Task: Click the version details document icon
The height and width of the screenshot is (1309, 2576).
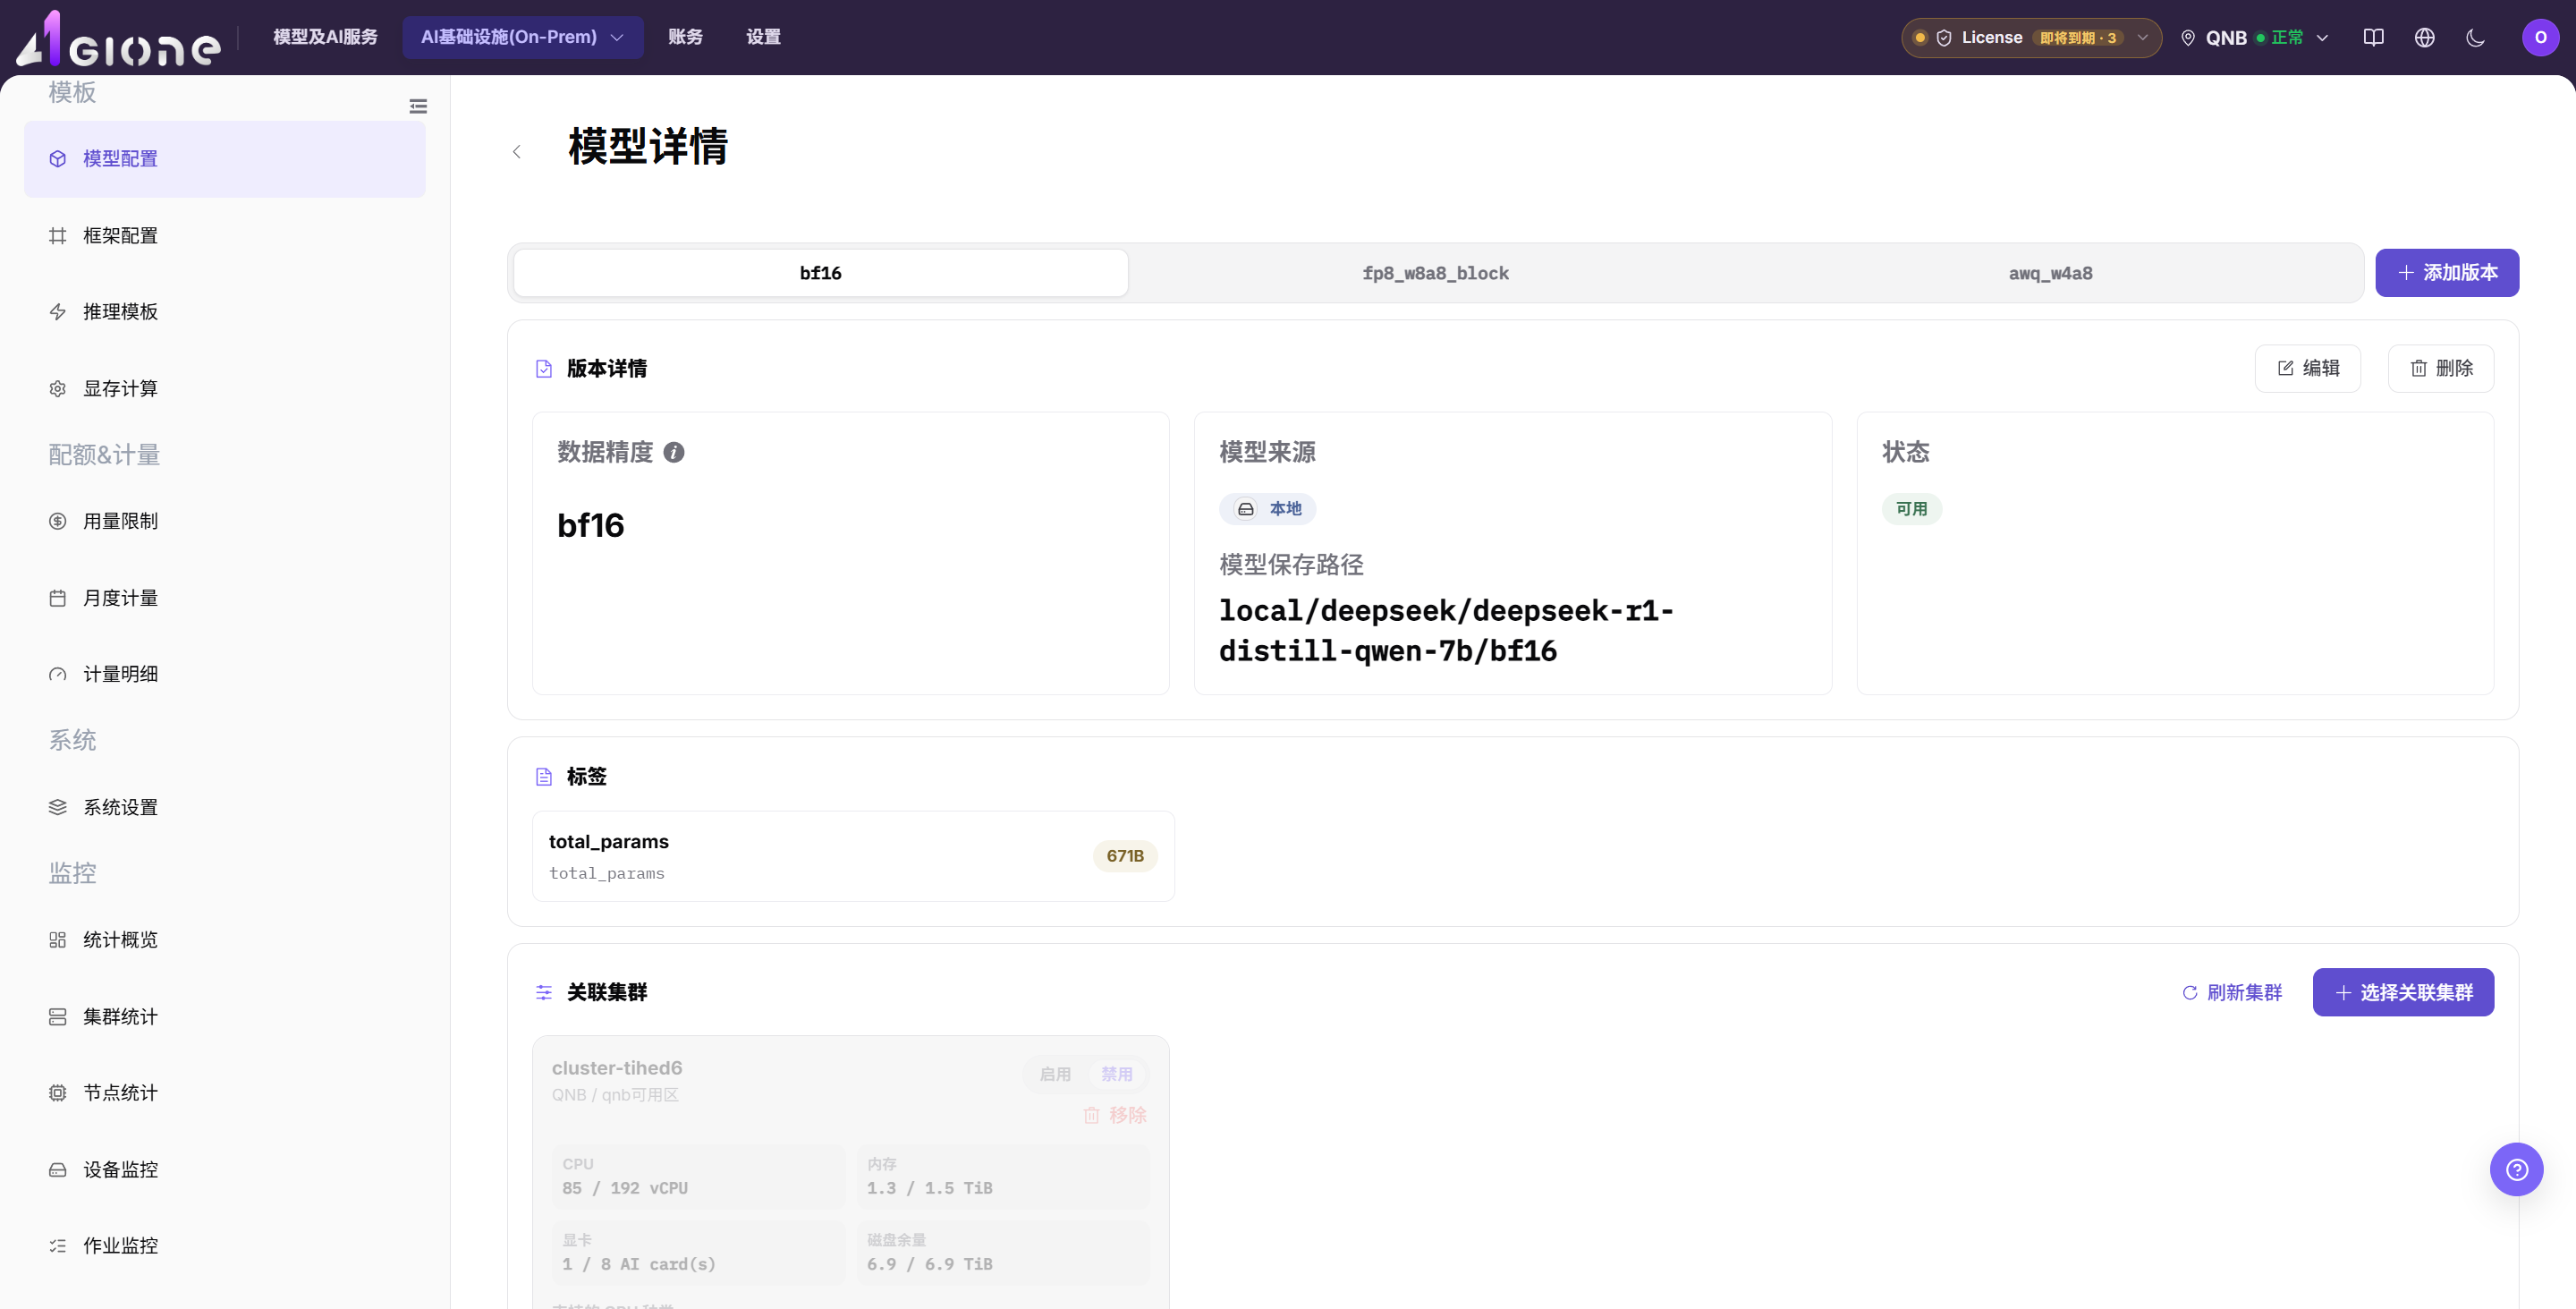Action: point(544,369)
